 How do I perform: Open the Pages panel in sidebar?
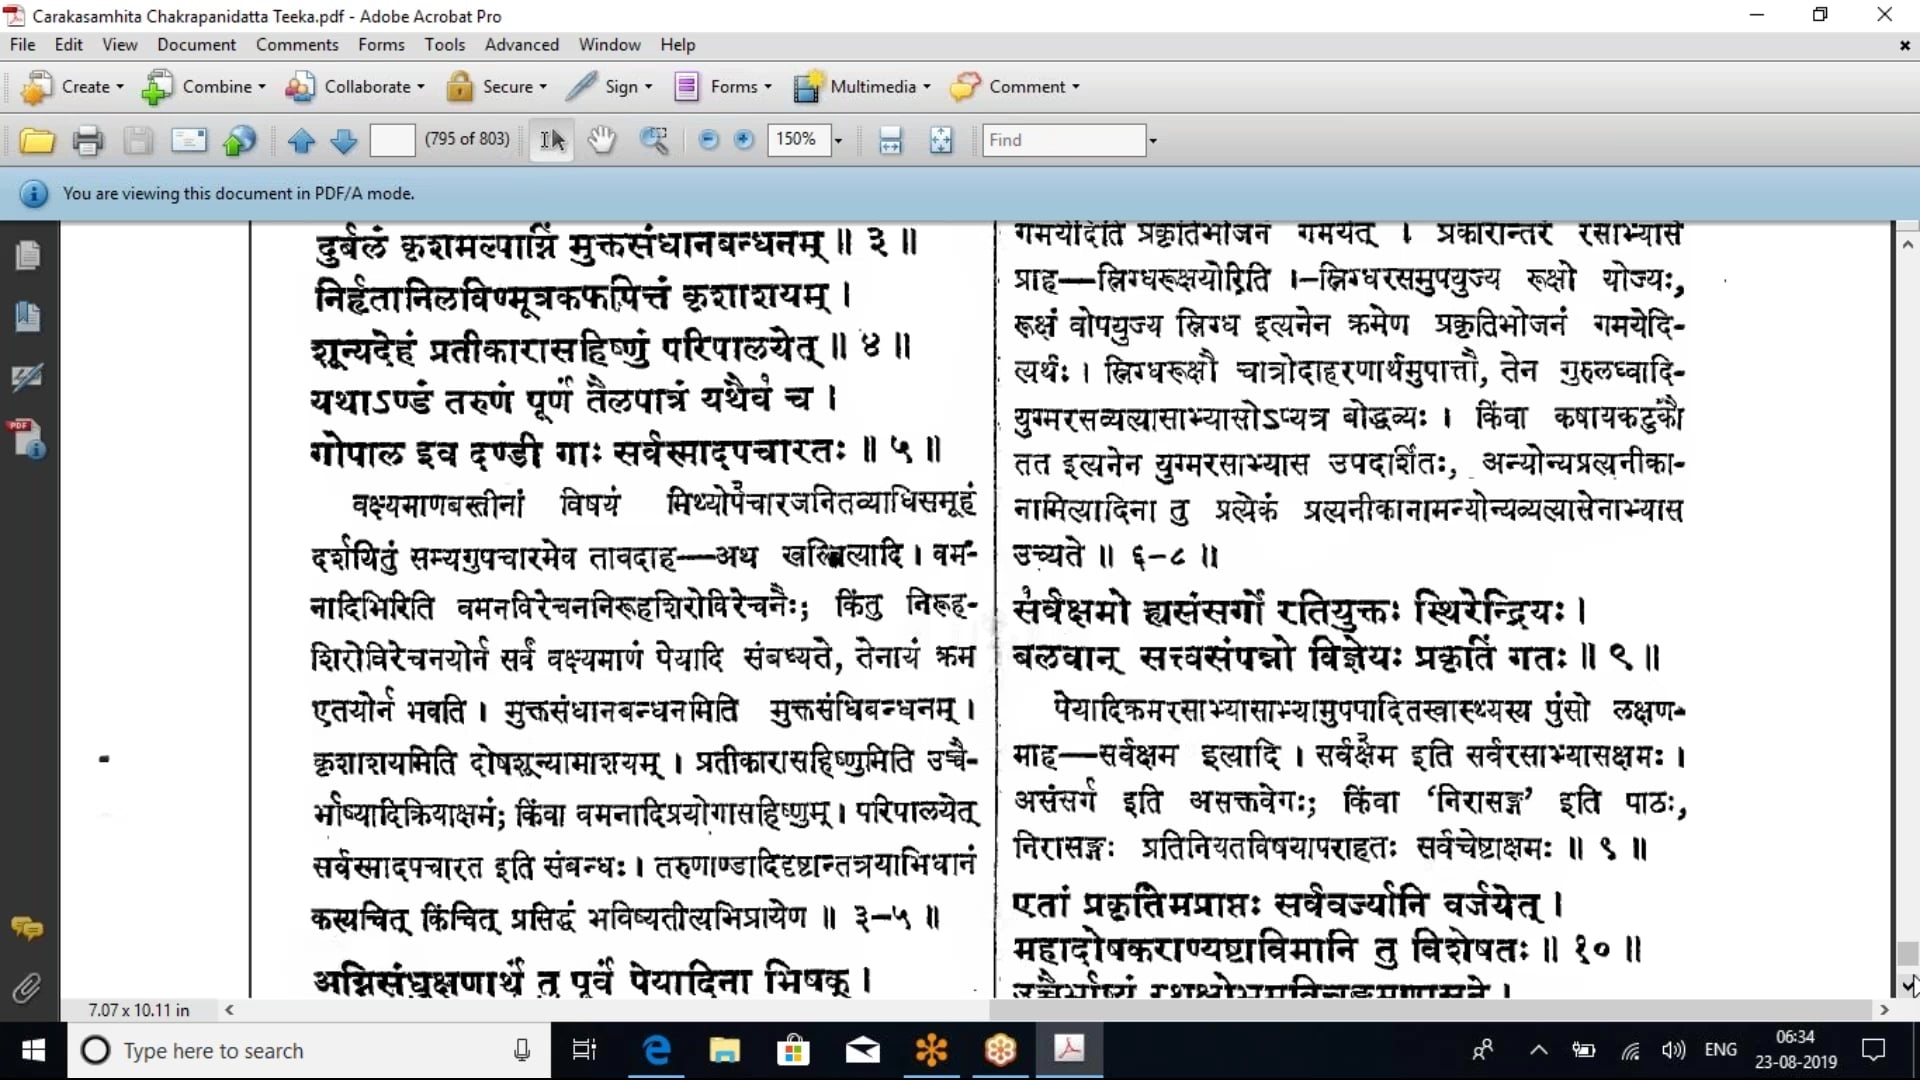pos(27,256)
